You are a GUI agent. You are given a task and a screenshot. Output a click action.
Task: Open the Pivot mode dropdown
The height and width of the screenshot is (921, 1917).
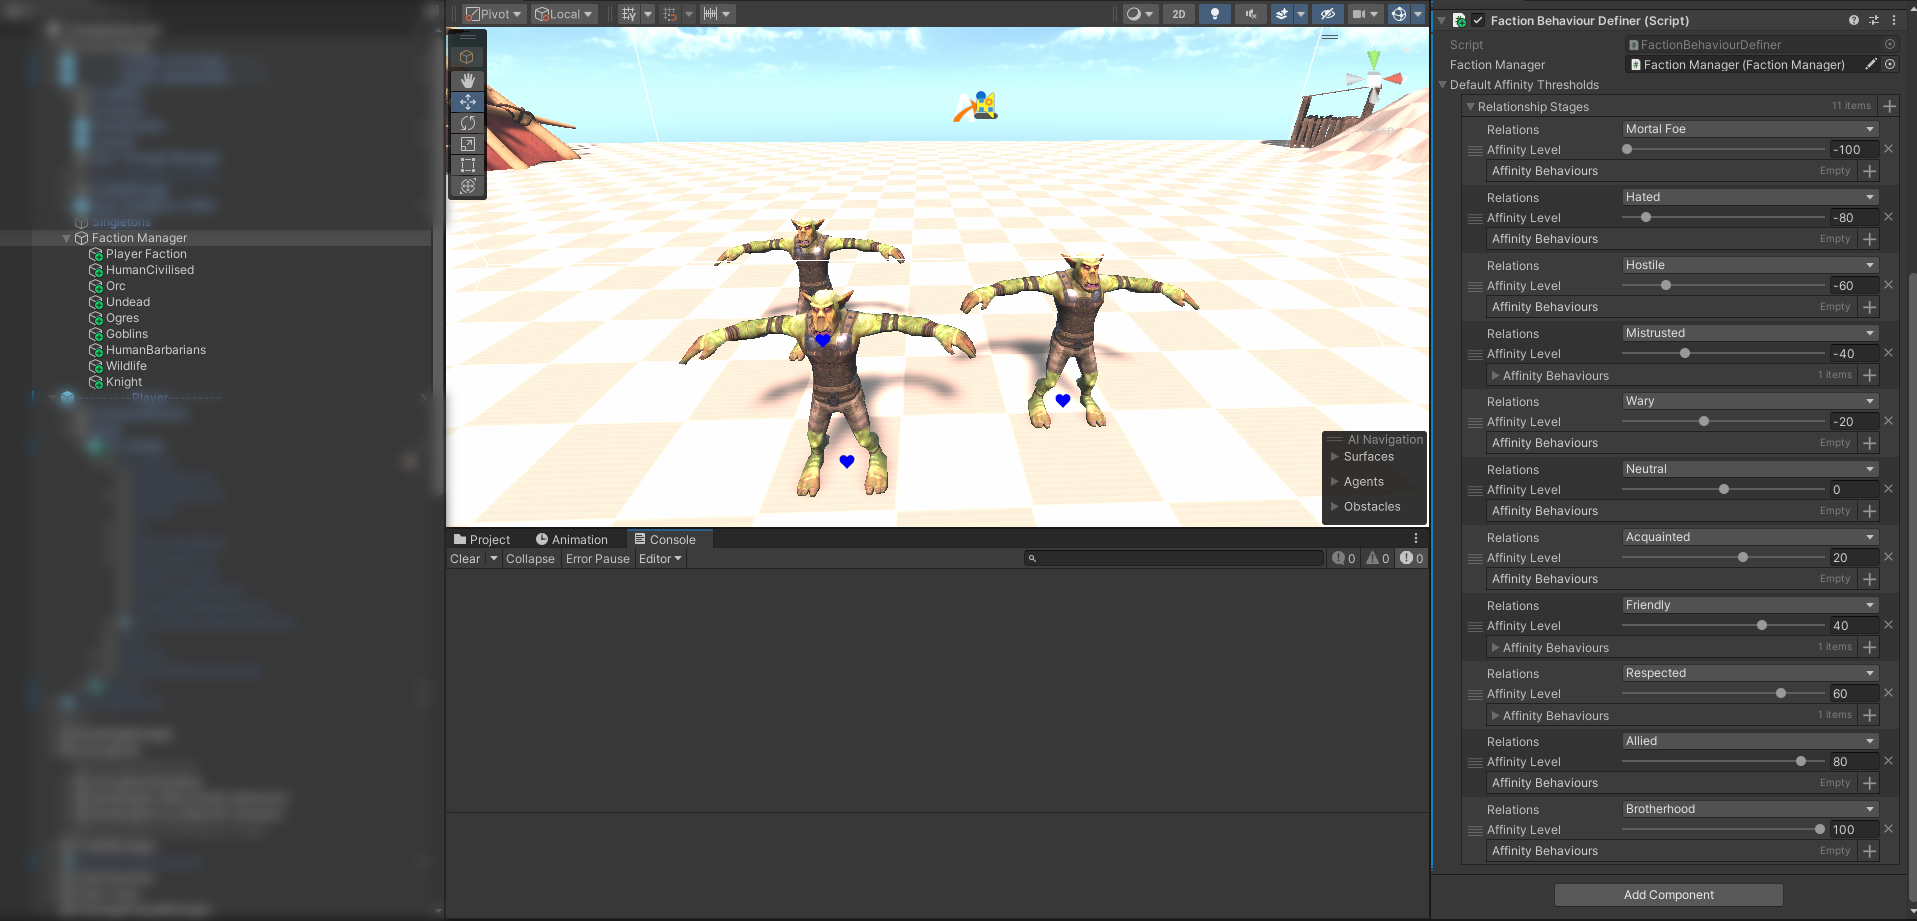(492, 13)
